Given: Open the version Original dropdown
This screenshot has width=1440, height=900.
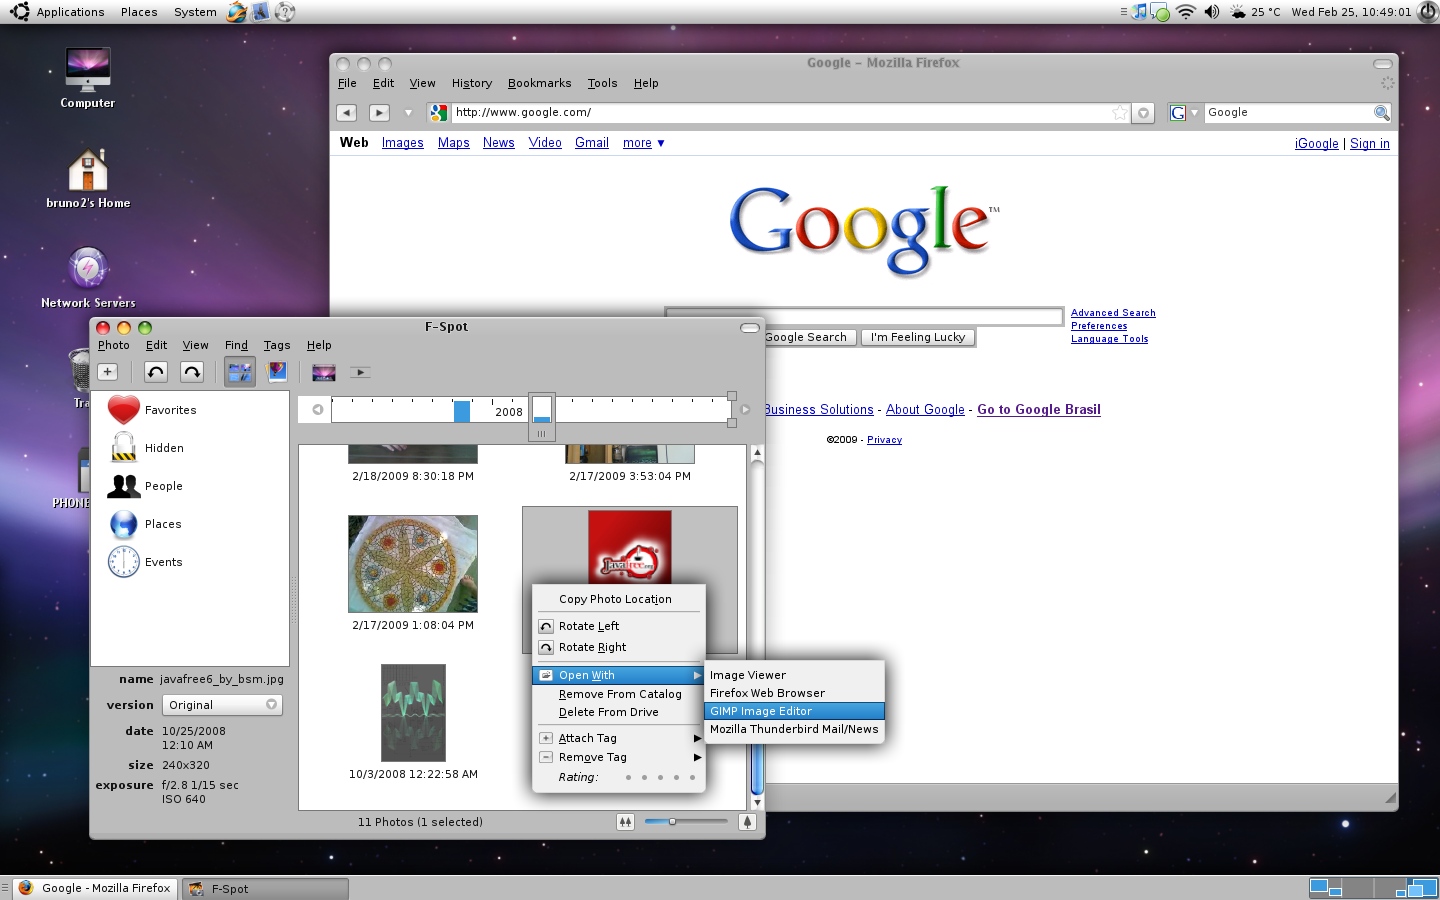Looking at the screenshot, I should [x=222, y=705].
